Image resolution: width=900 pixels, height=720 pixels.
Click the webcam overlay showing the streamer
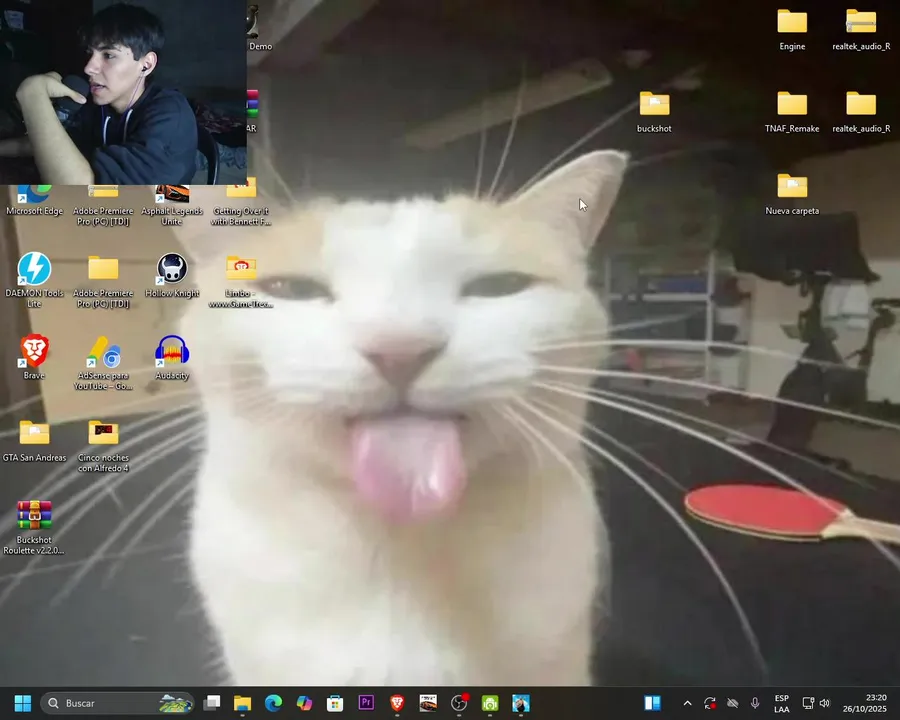pos(123,92)
